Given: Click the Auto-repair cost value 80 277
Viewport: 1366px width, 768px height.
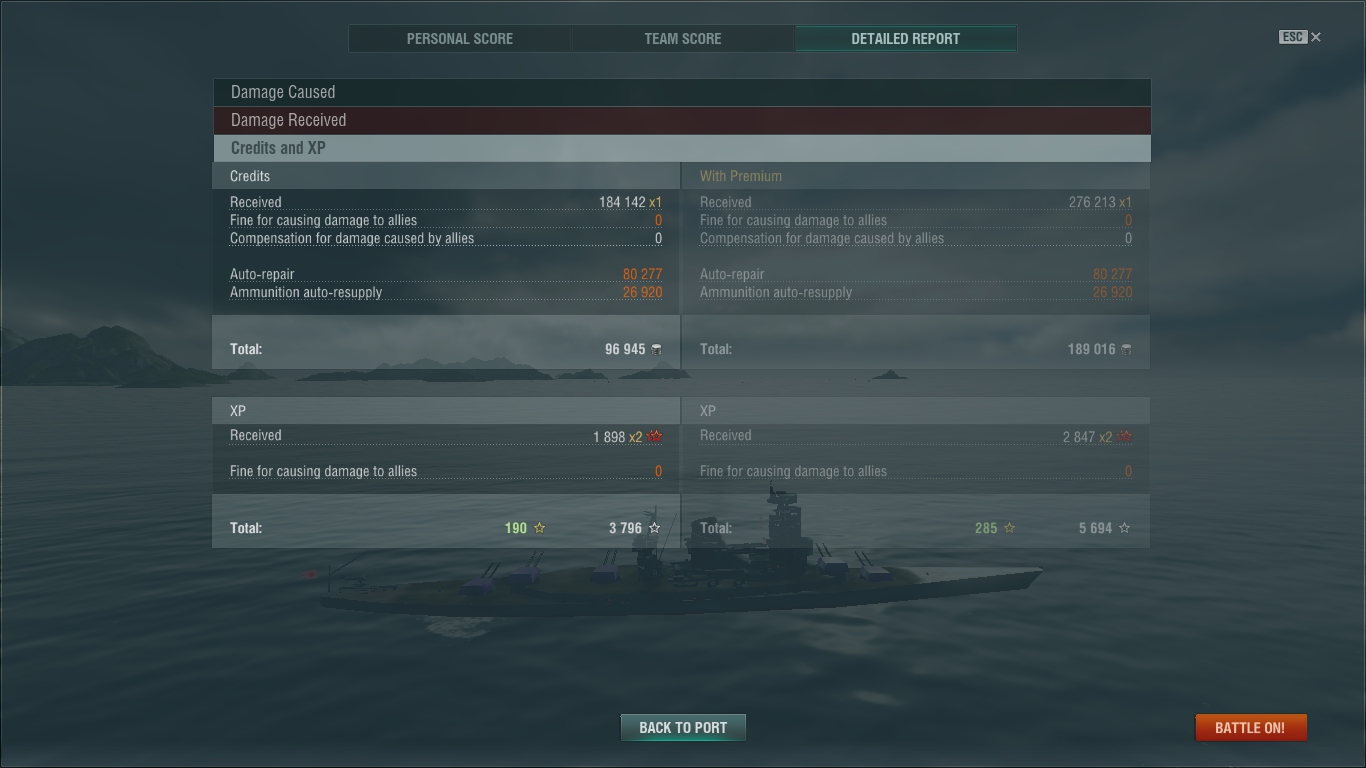Looking at the screenshot, I should point(642,274).
